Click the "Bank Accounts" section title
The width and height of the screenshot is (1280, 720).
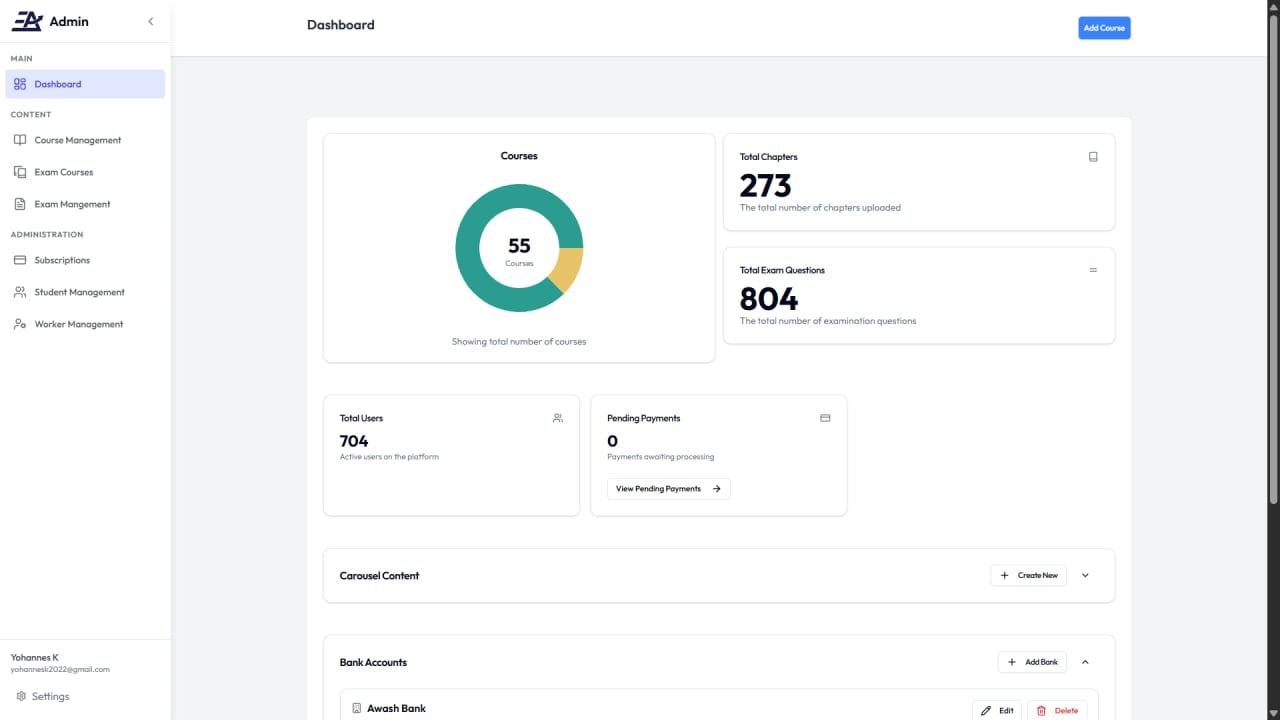point(373,662)
